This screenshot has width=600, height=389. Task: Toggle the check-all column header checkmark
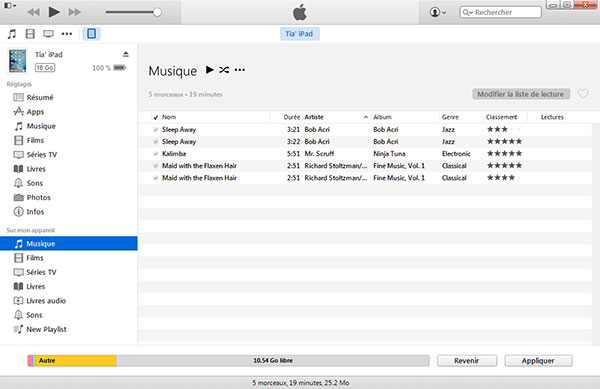point(156,117)
